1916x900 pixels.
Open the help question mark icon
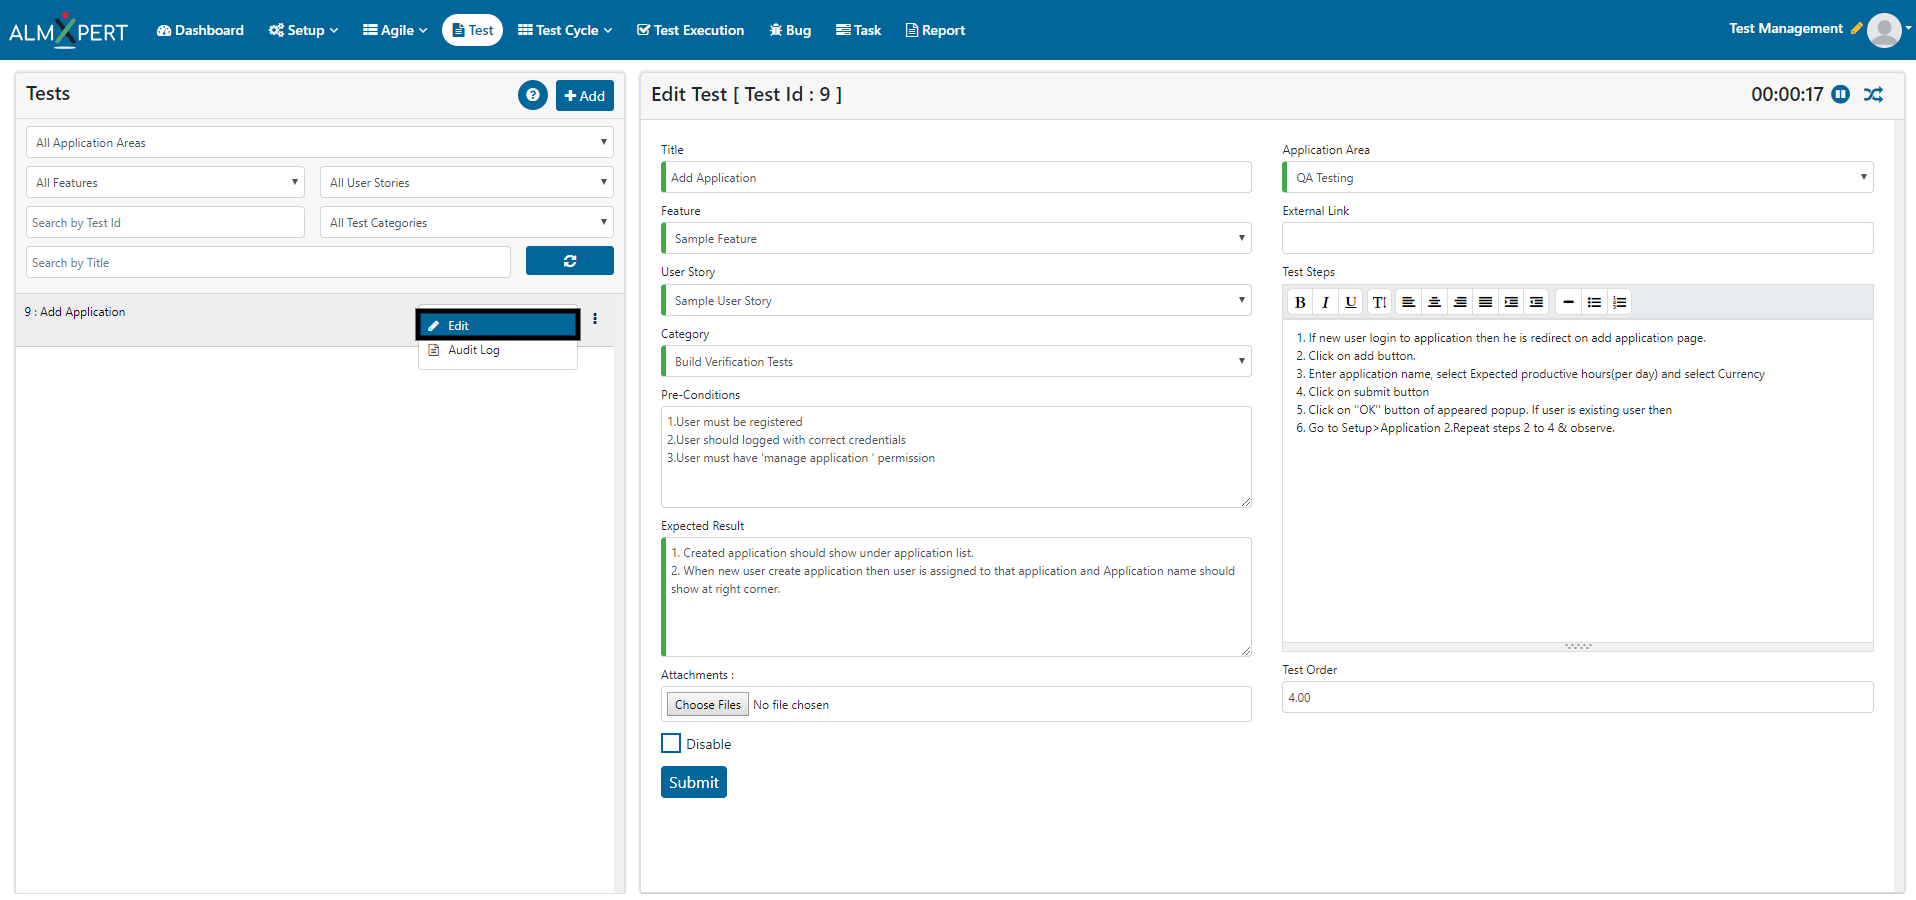coord(532,95)
